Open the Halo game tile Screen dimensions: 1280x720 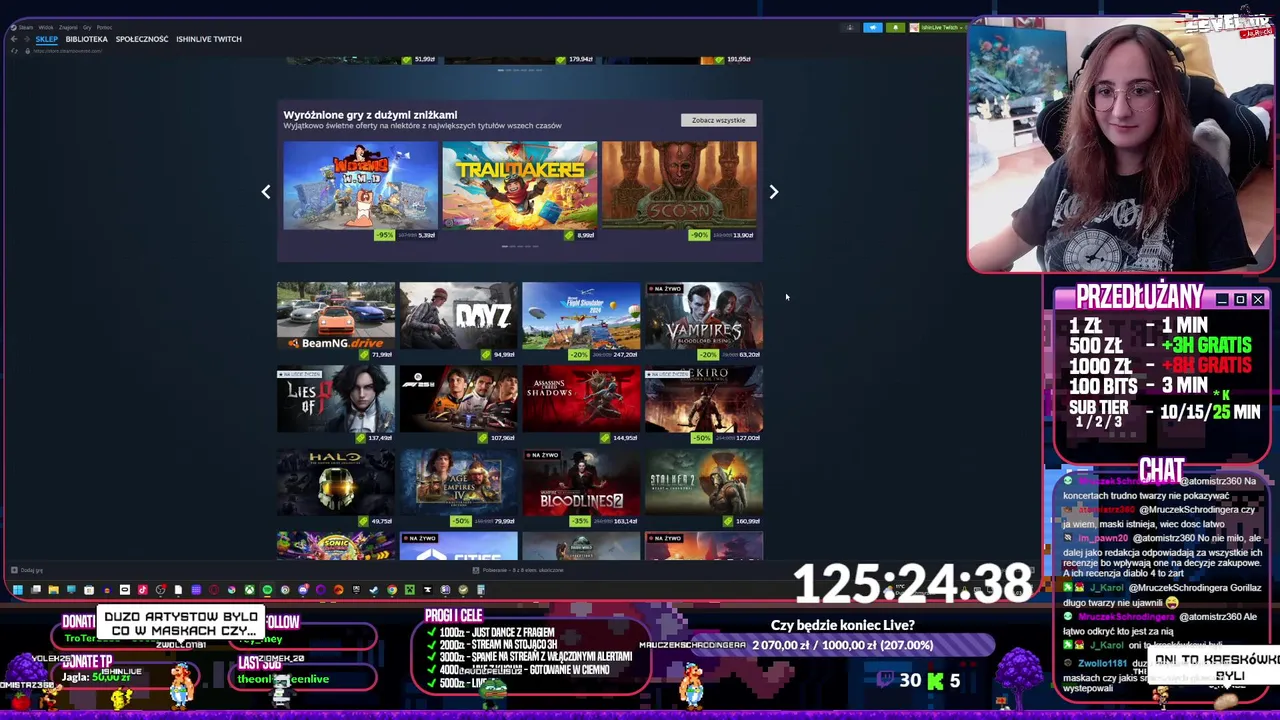(336, 488)
